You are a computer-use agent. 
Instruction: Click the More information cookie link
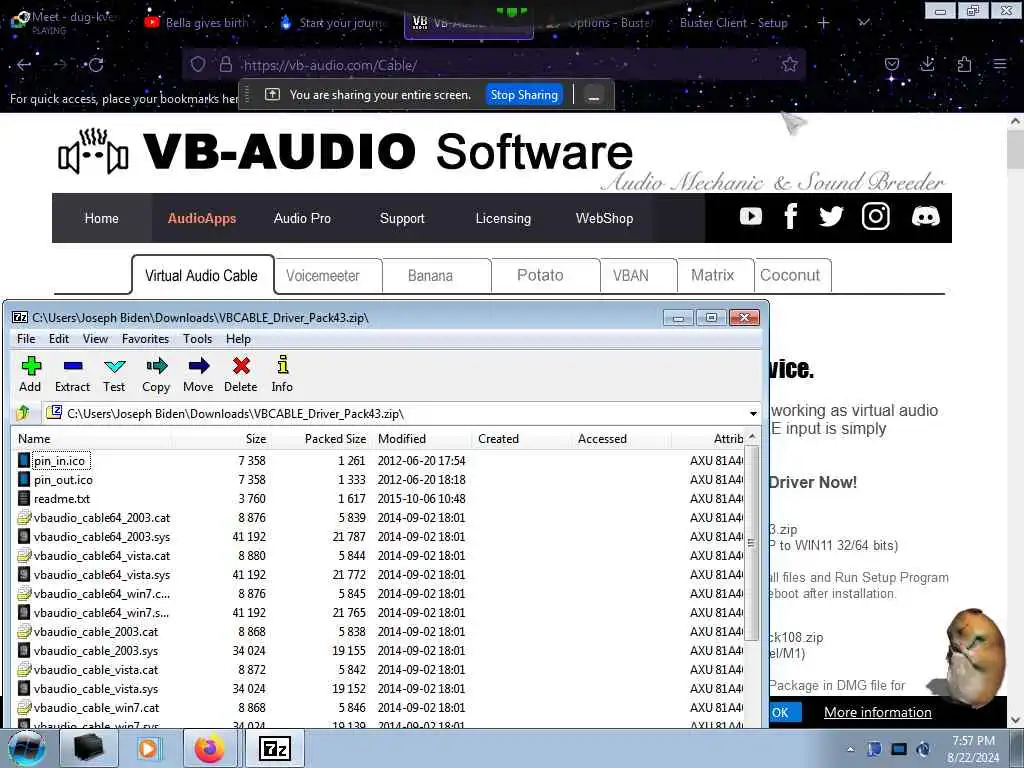pyautogui.click(x=878, y=712)
